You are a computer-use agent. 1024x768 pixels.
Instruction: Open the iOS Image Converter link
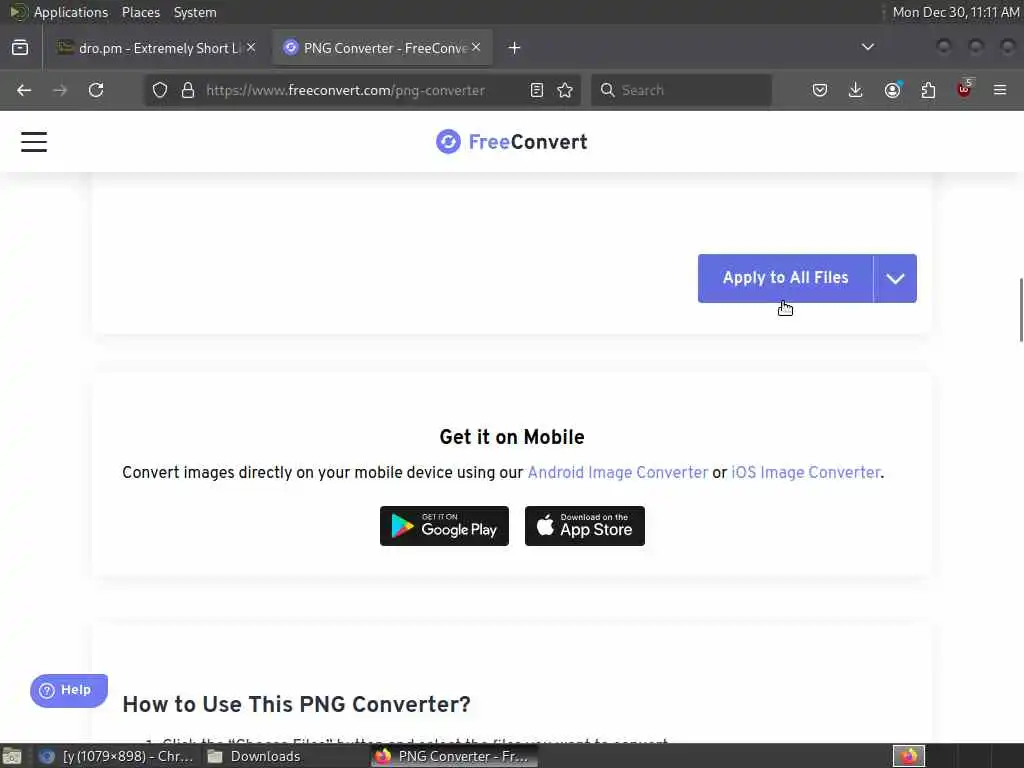(806, 473)
